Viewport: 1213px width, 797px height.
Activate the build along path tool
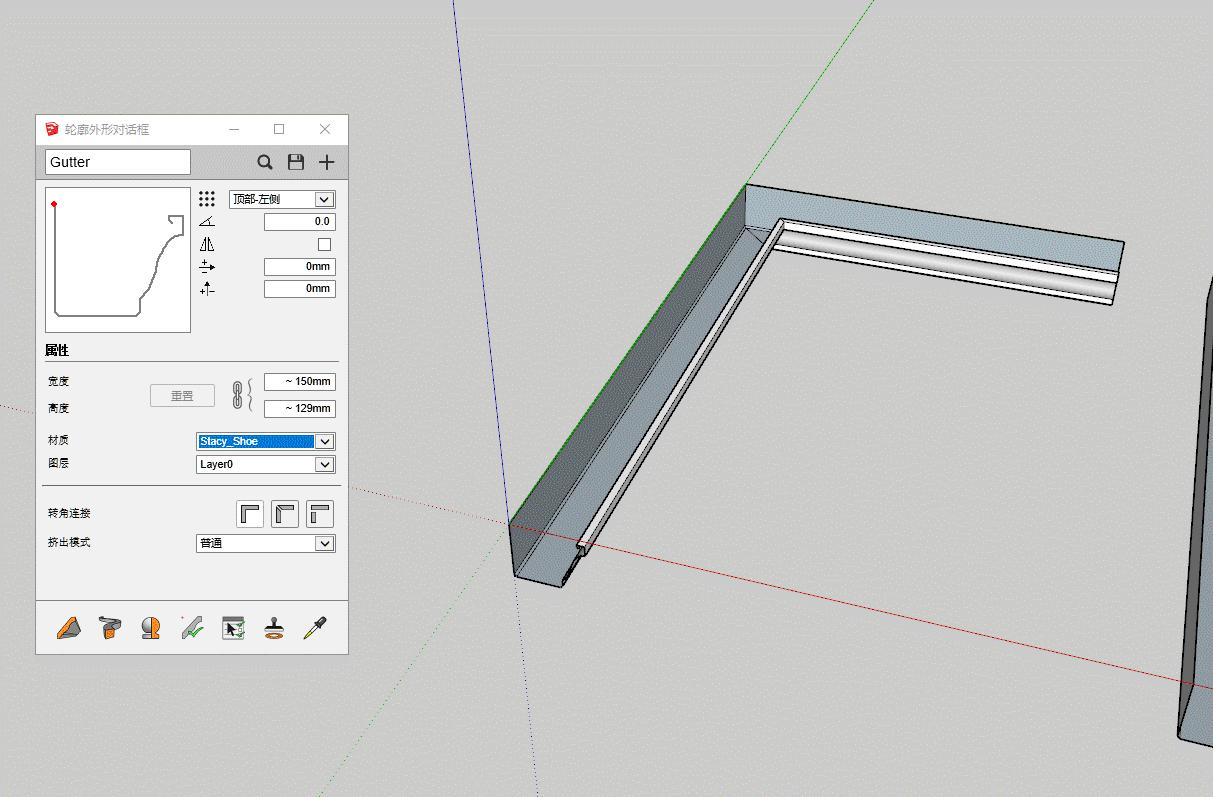tap(110, 628)
